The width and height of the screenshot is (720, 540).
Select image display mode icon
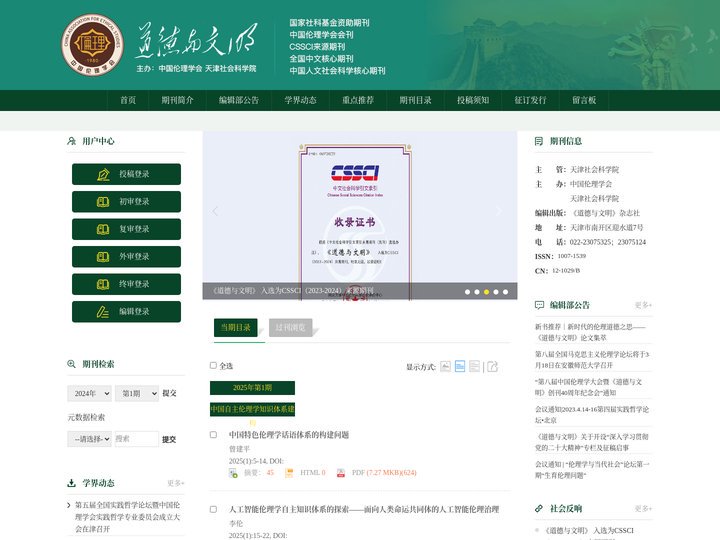tap(445, 366)
